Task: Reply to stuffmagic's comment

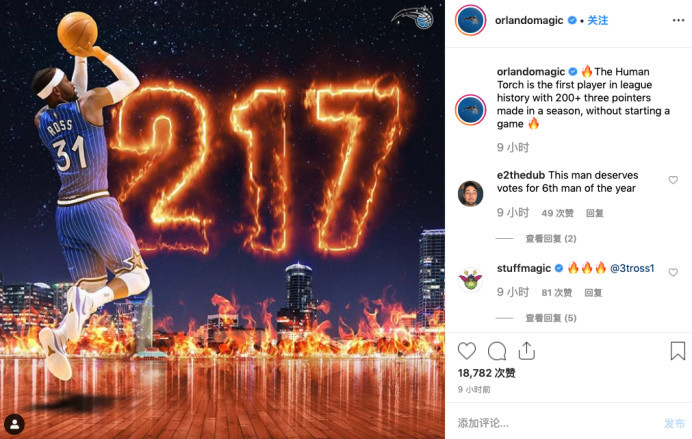Action: click(593, 293)
